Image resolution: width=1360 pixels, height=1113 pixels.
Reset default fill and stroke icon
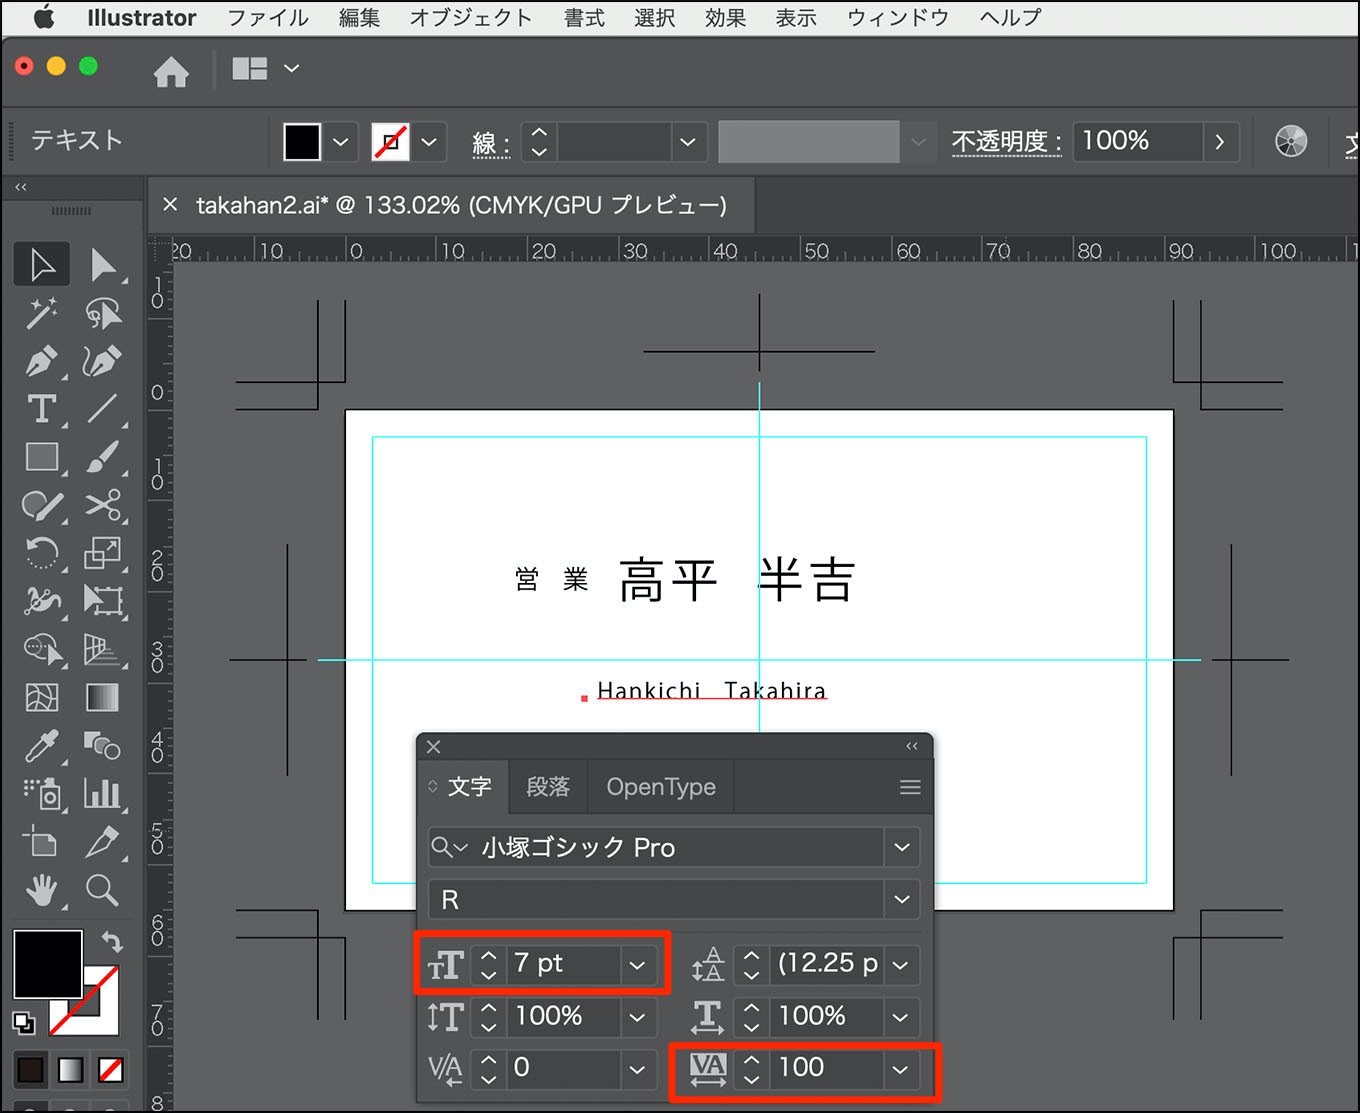23,1023
